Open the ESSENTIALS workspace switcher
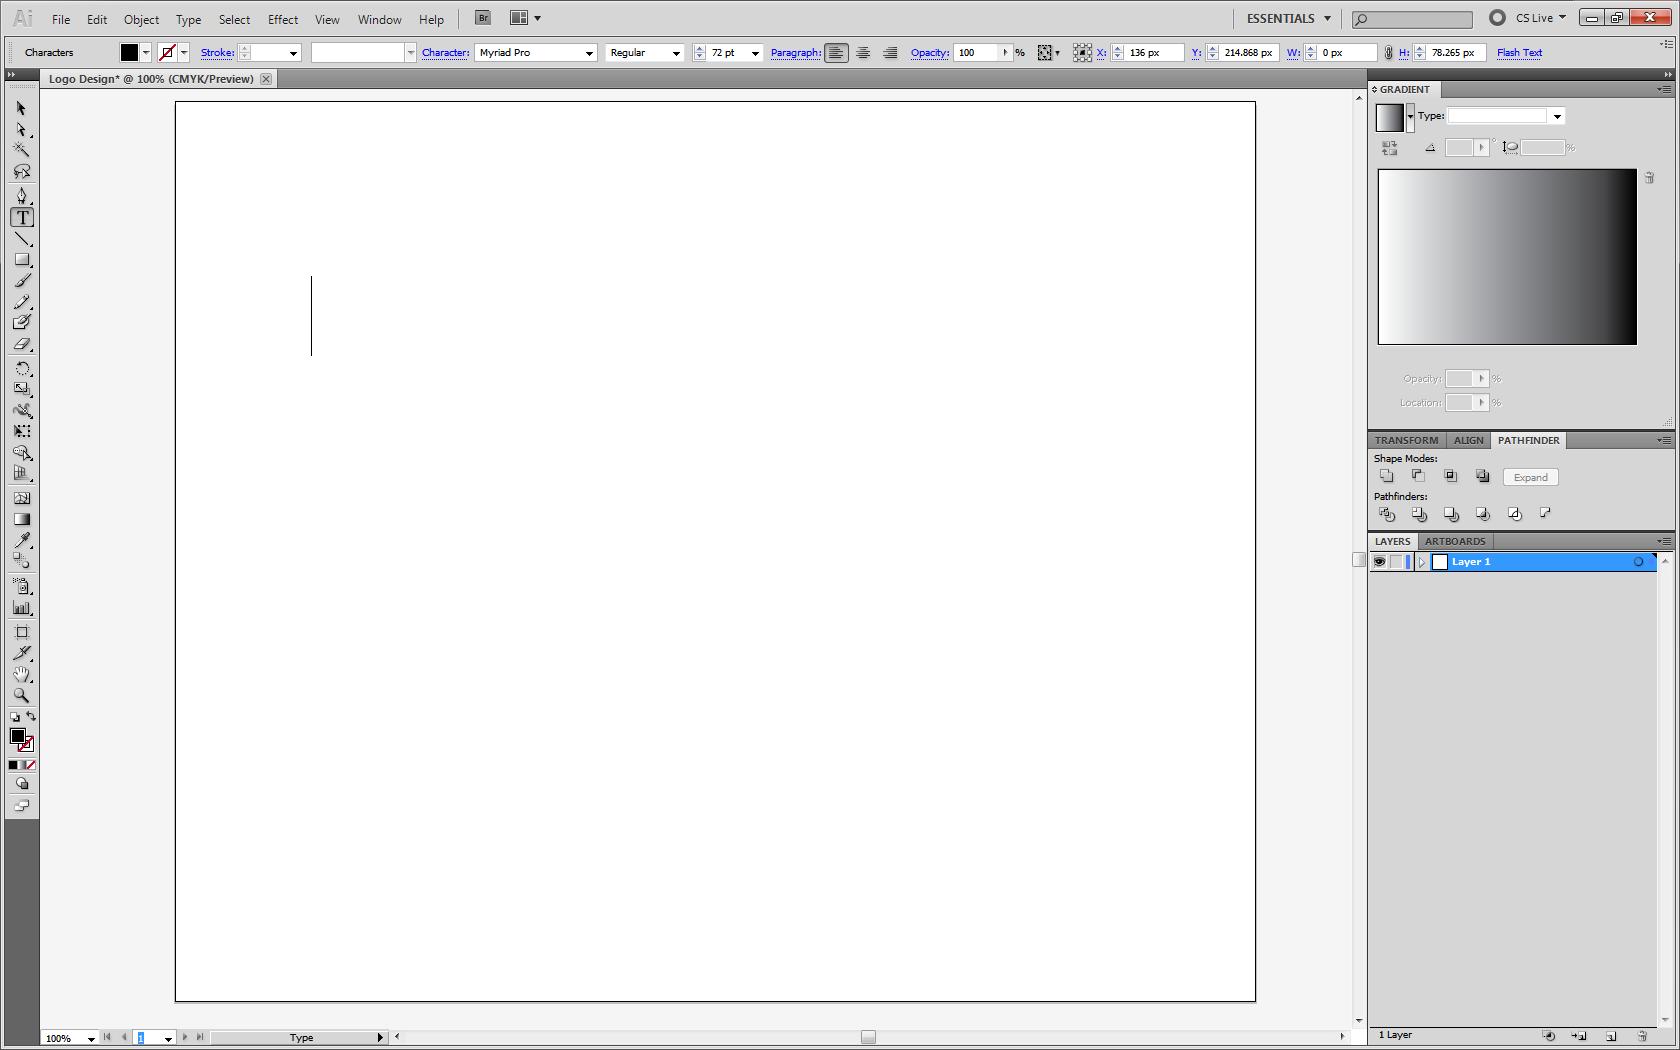 pos(1288,18)
